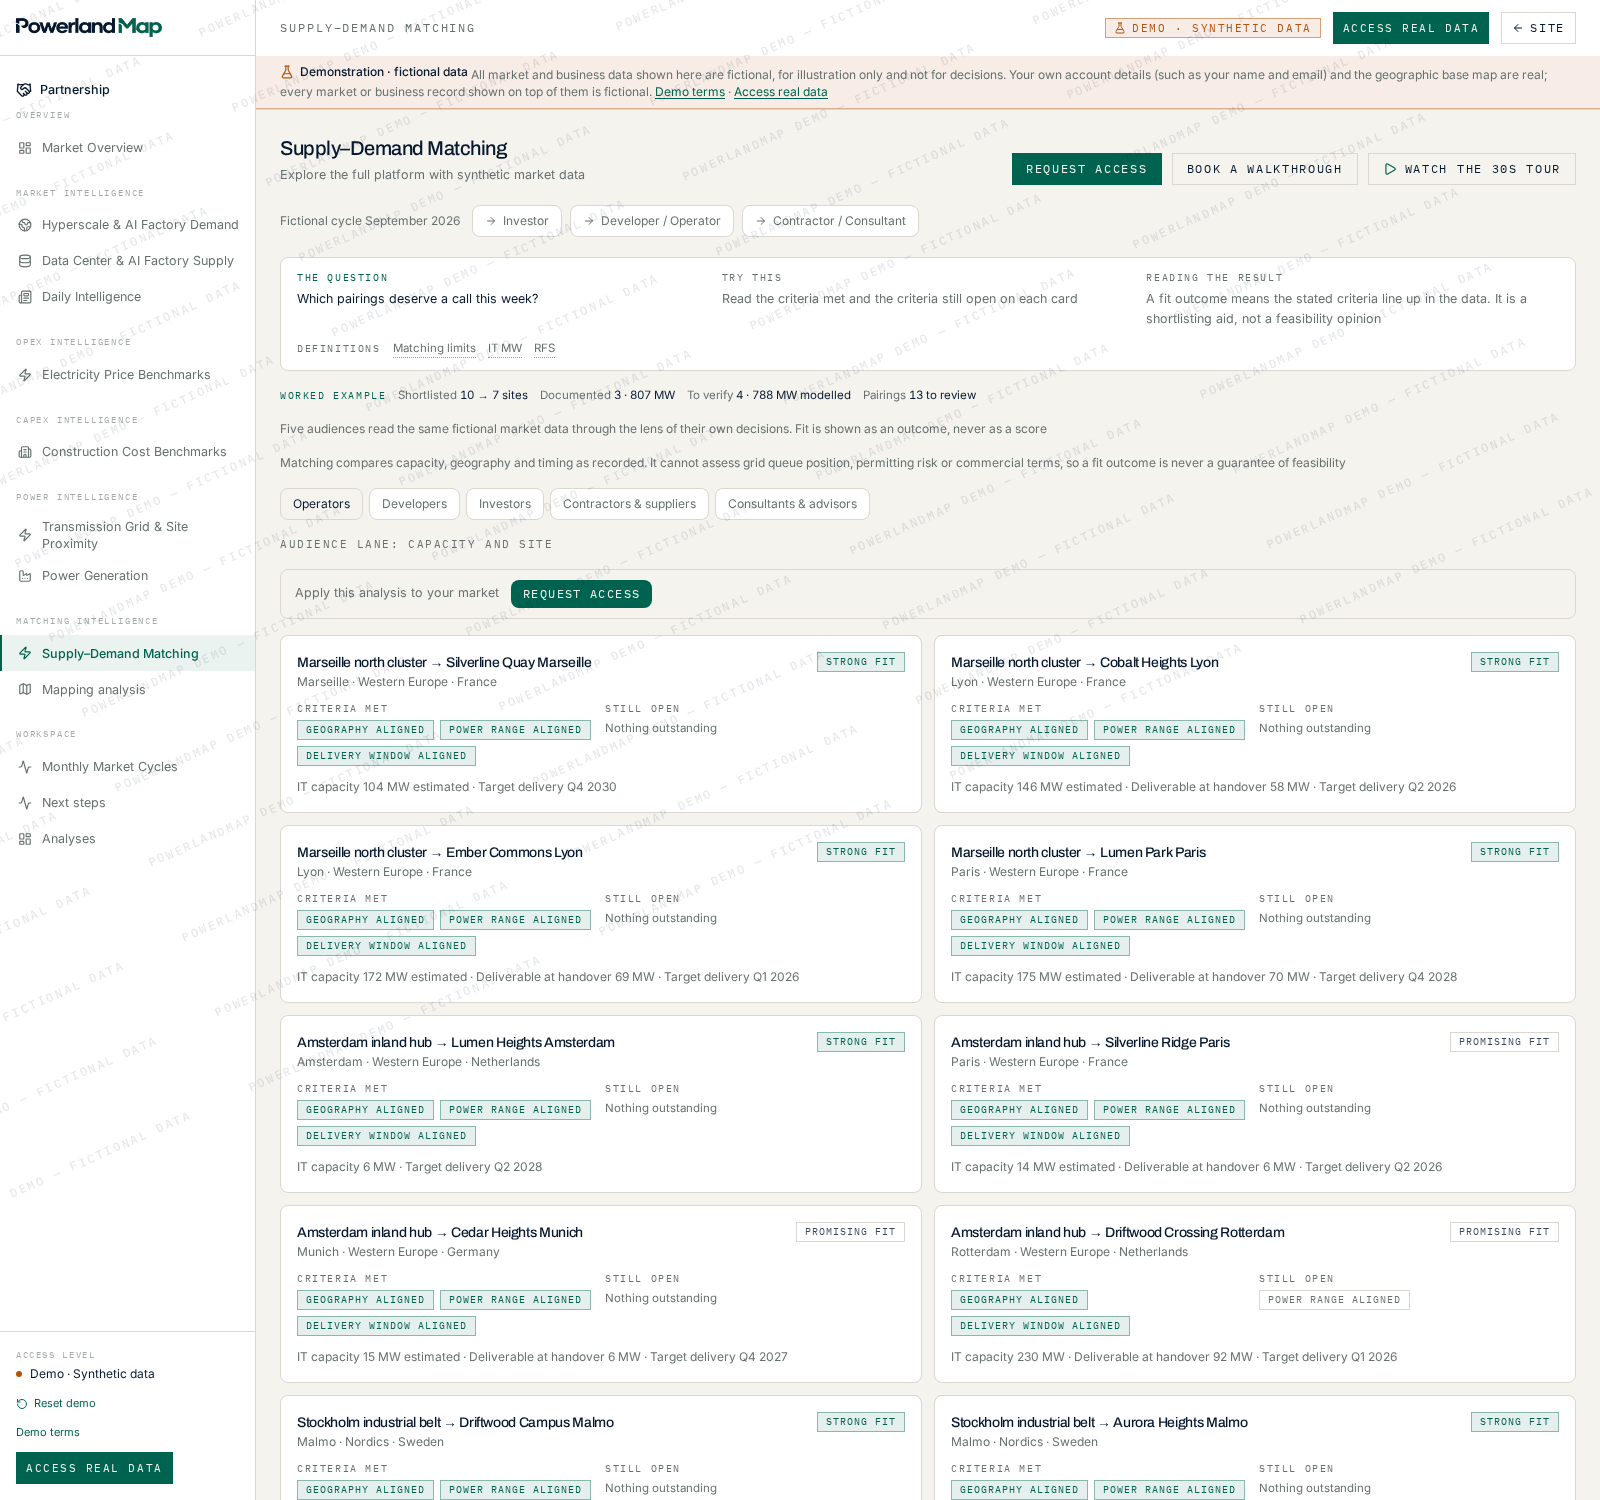Choose the Investor role chip

point(517,221)
